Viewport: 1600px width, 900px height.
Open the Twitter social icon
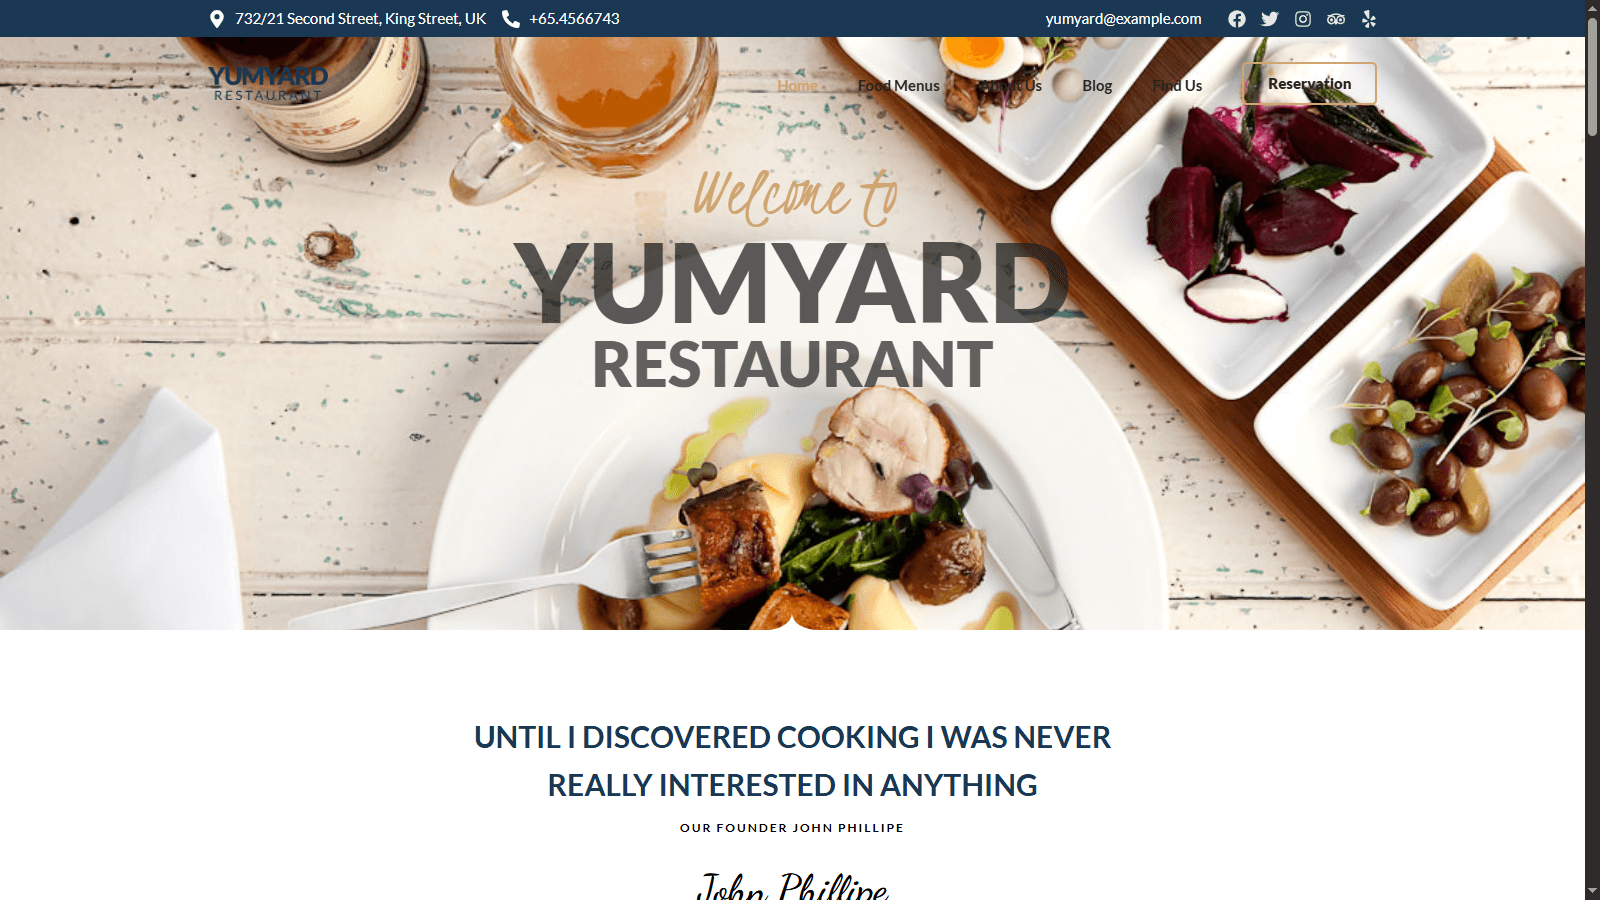[x=1270, y=19]
